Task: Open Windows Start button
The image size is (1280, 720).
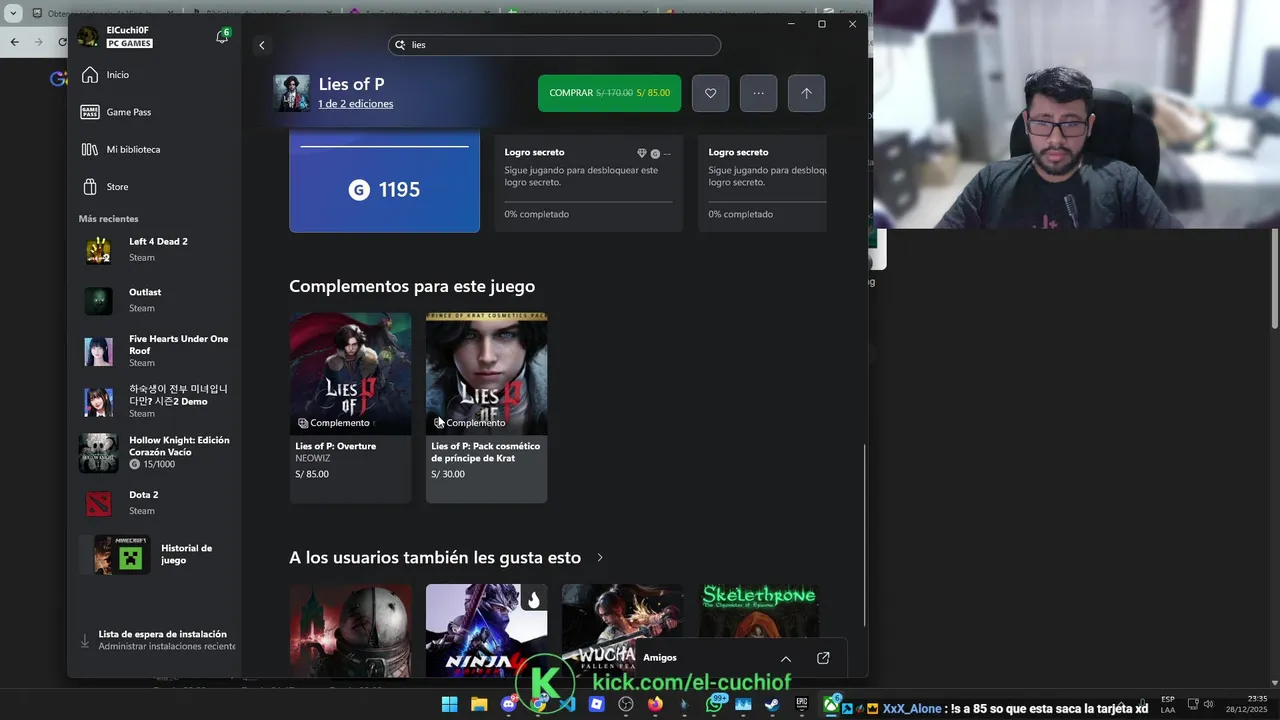Action: [x=450, y=705]
